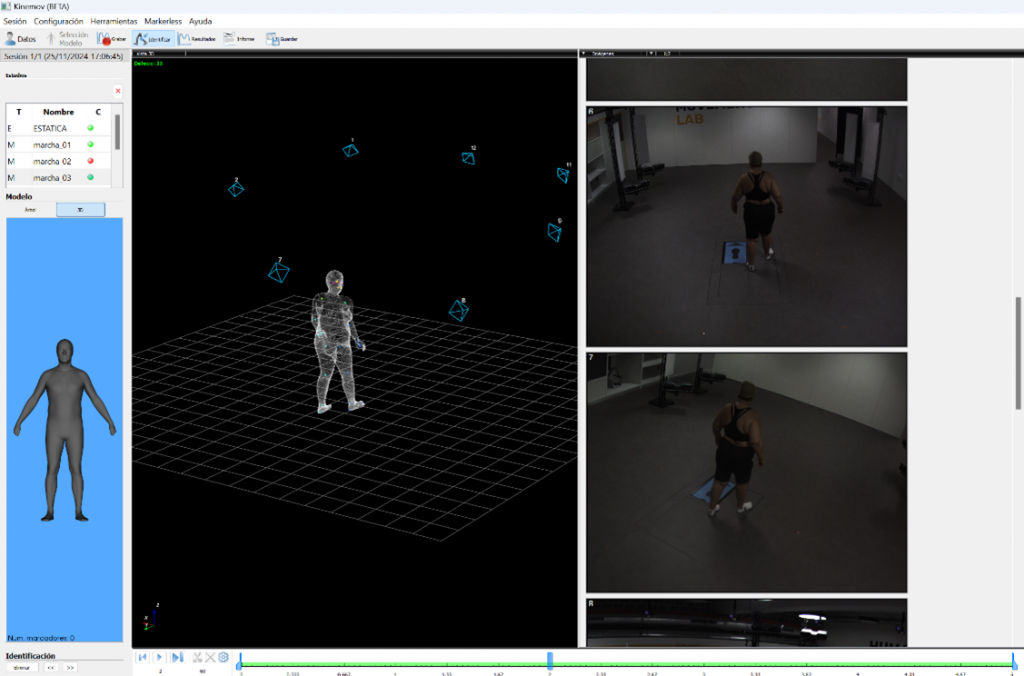Open the Datos toolbar button

click(x=20, y=39)
